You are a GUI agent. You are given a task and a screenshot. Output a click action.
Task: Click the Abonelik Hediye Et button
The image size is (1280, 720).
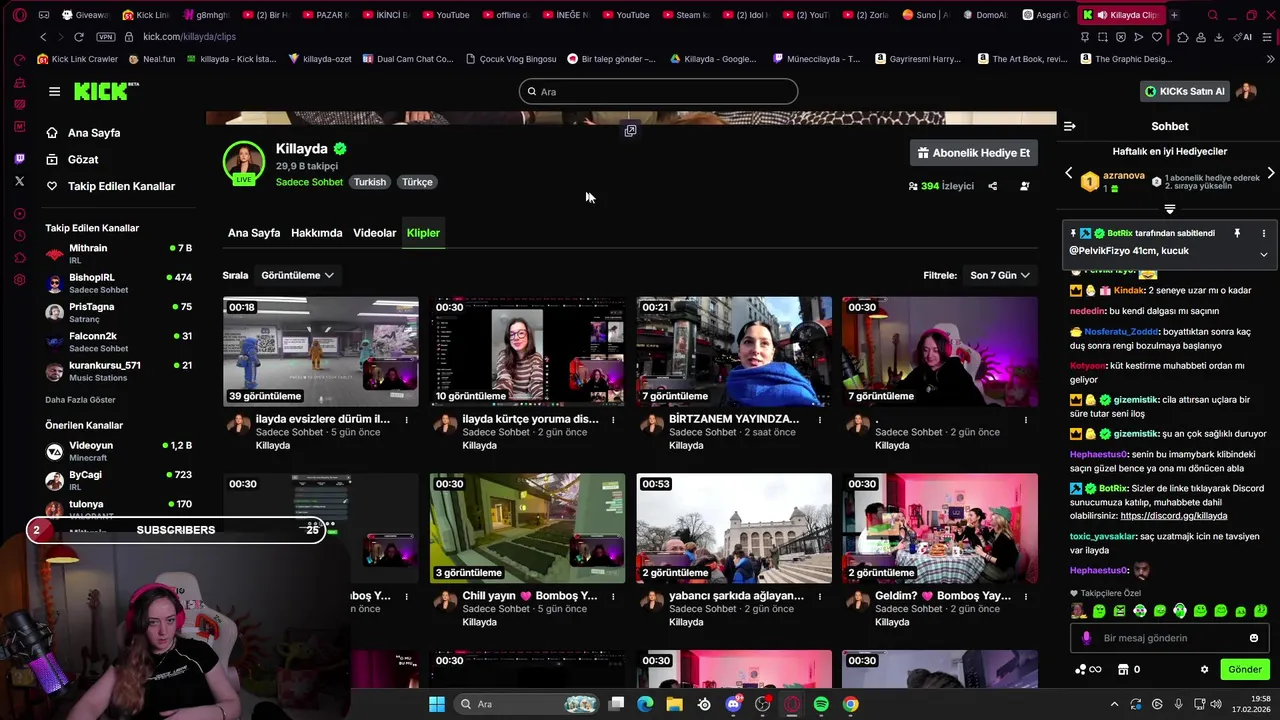click(x=973, y=153)
